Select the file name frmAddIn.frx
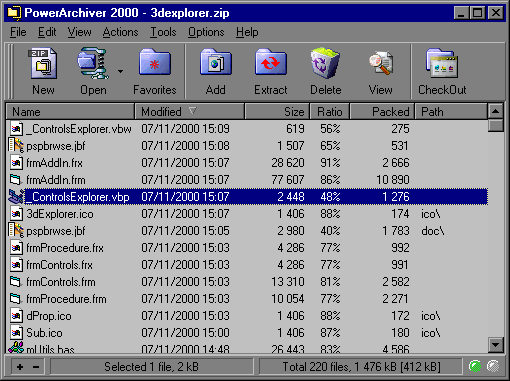Screen dimensions: 510x381 pos(54,163)
